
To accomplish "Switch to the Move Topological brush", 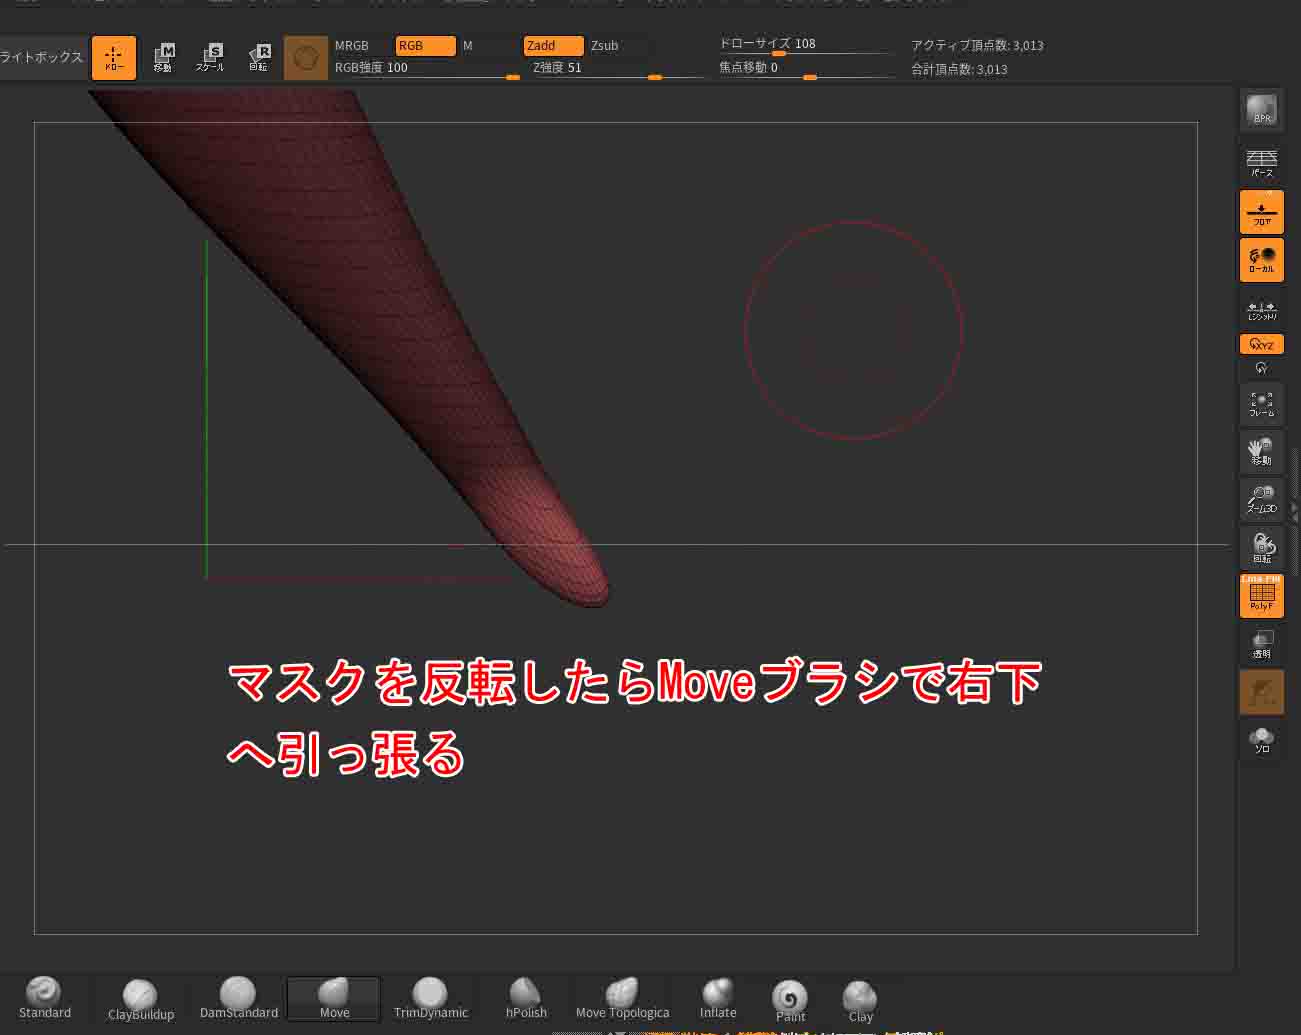I will pos(622,998).
